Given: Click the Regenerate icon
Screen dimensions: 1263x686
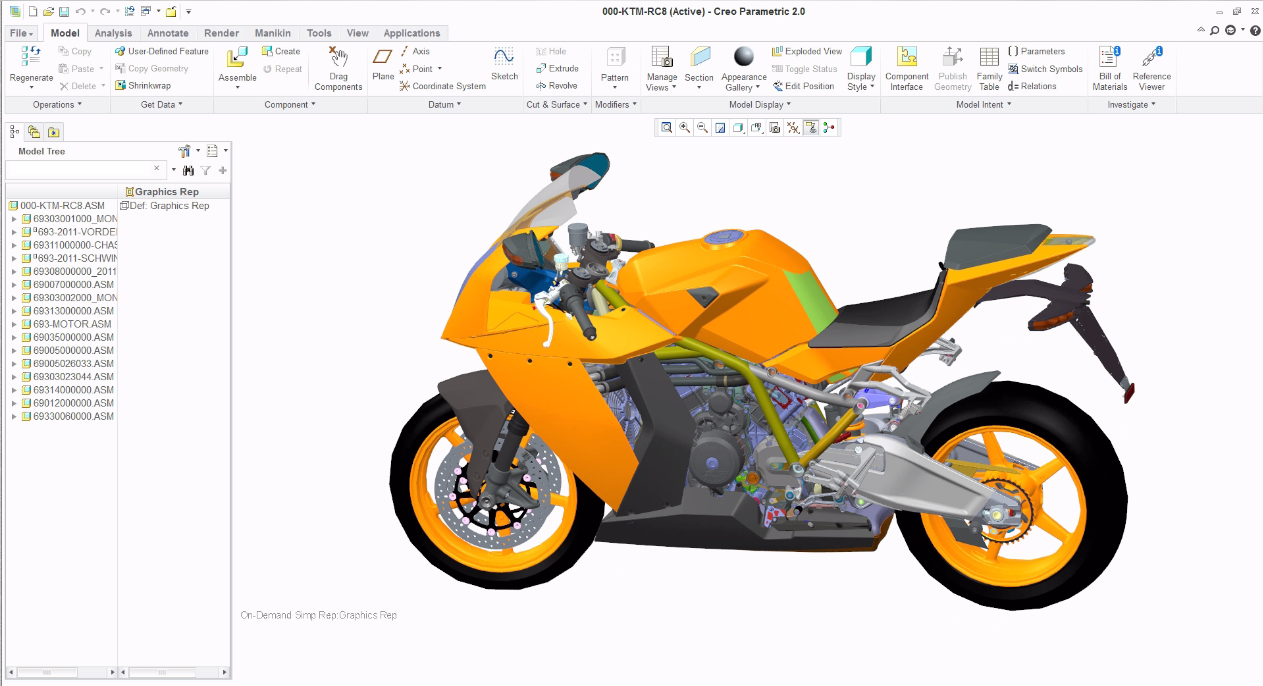Looking at the screenshot, I should (x=31, y=58).
